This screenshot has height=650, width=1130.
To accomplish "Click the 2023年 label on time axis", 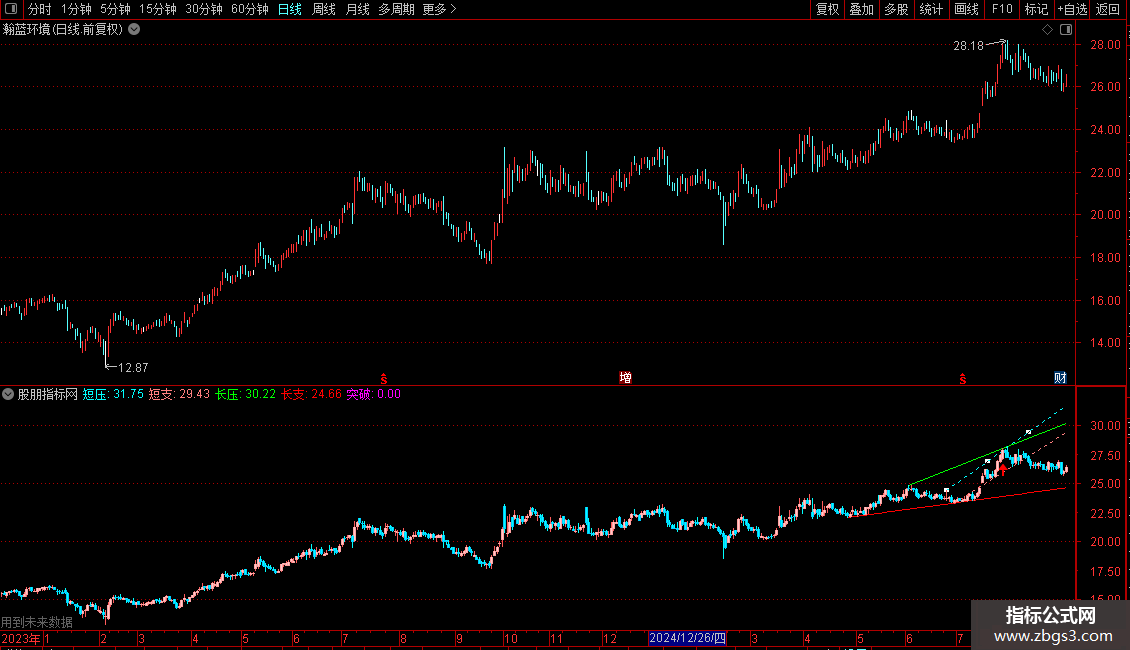I will click(x=21, y=638).
